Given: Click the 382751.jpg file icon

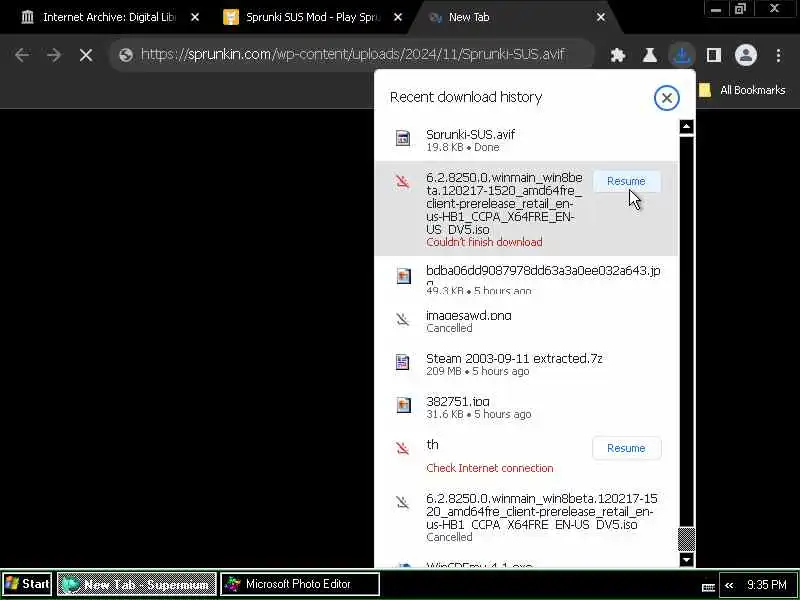Looking at the screenshot, I should 403,405.
